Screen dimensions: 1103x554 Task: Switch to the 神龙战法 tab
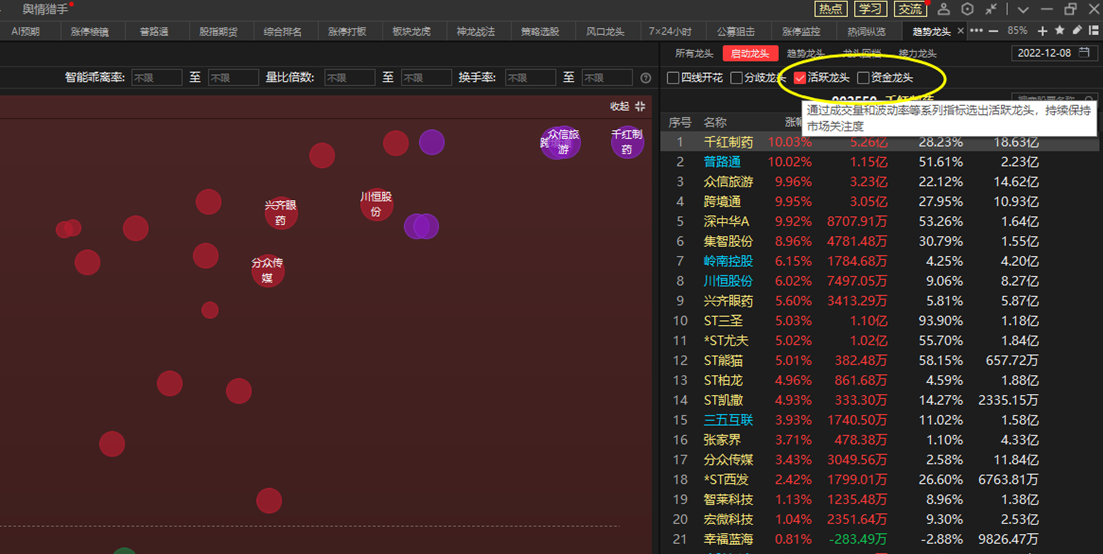[476, 32]
